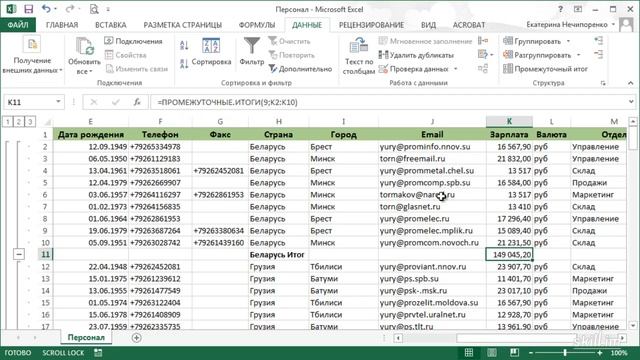Click vertical scrollbar down arrow
Image resolution: width=640 pixels, height=360 pixels.
(x=633, y=325)
